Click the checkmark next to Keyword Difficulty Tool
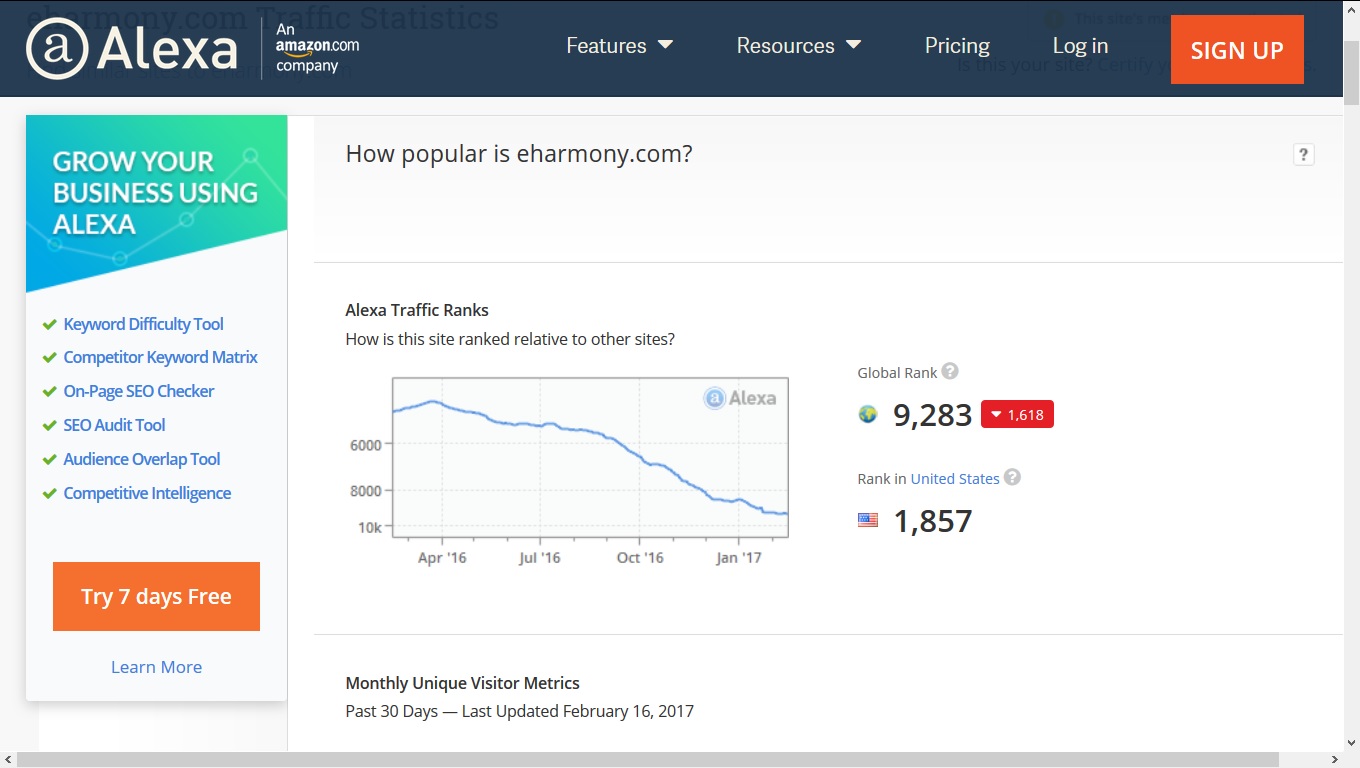The width and height of the screenshot is (1360, 768). pyautogui.click(x=49, y=324)
